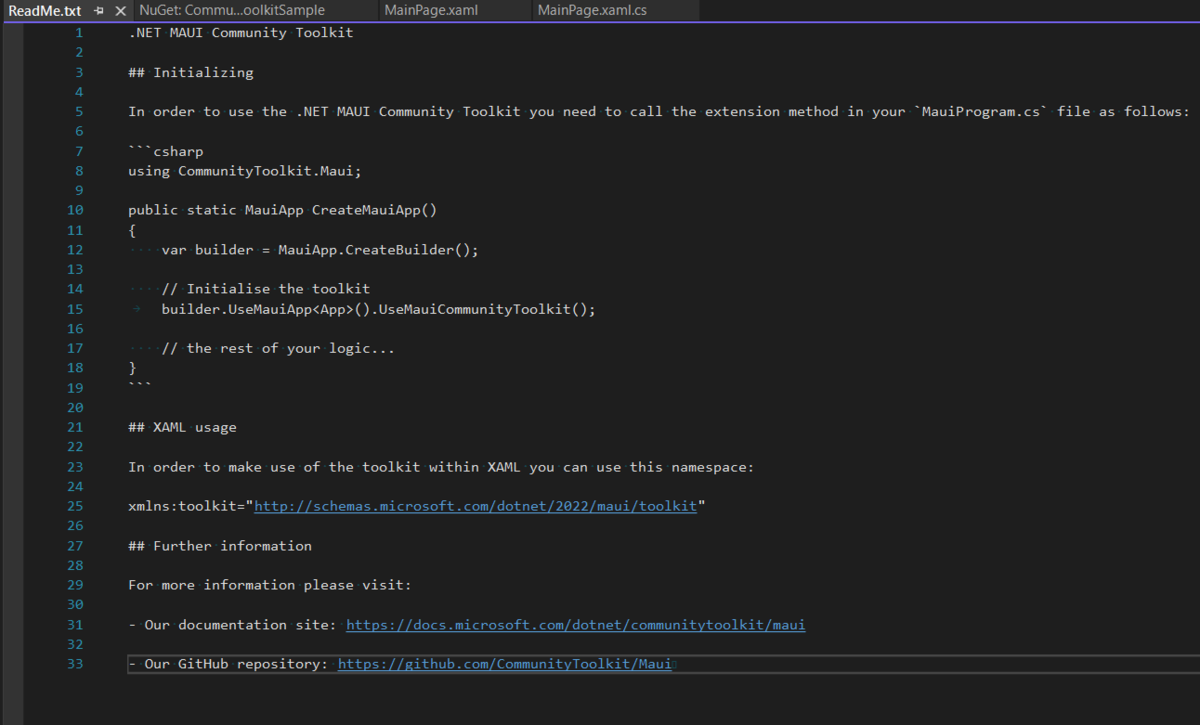The height and width of the screenshot is (725, 1200).
Task: Follow the docs.microsoft.com communitytoolkit link
Action: coord(576,625)
